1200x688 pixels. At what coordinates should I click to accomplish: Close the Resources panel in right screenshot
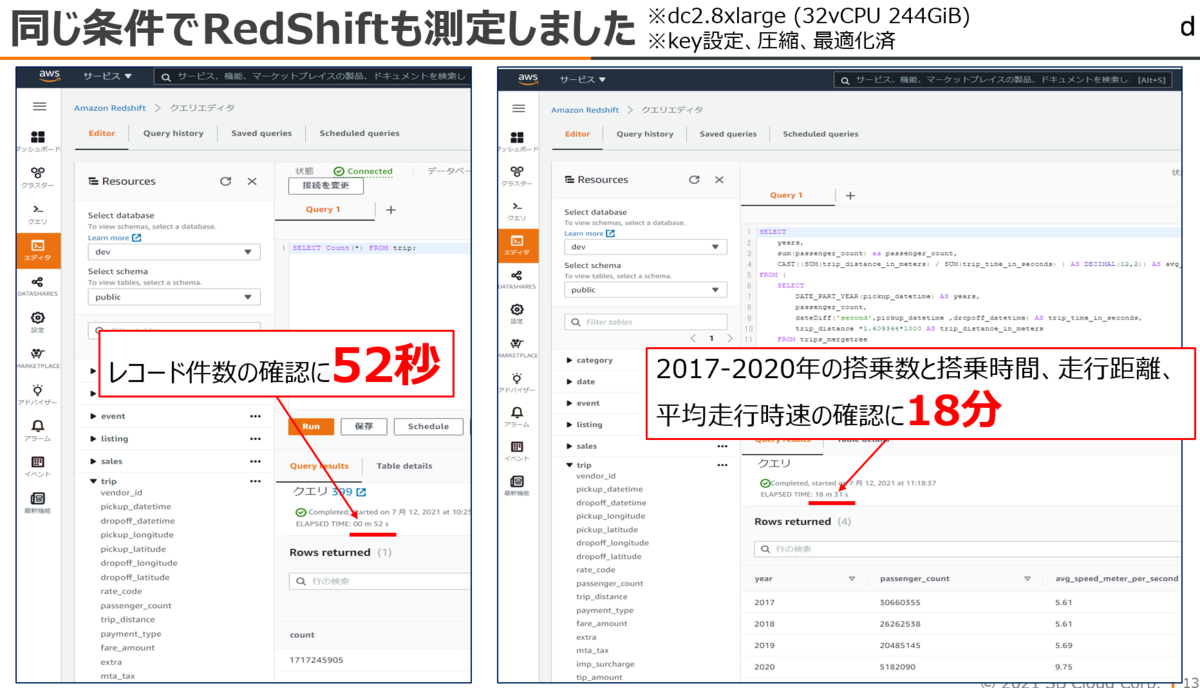(719, 180)
